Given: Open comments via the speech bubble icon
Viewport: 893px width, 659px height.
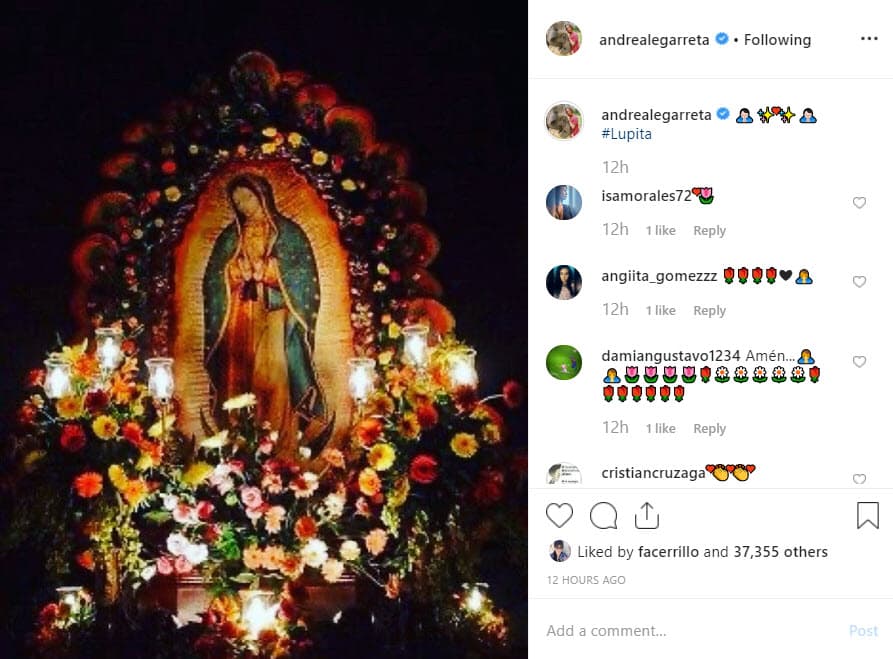Looking at the screenshot, I should point(603,516).
